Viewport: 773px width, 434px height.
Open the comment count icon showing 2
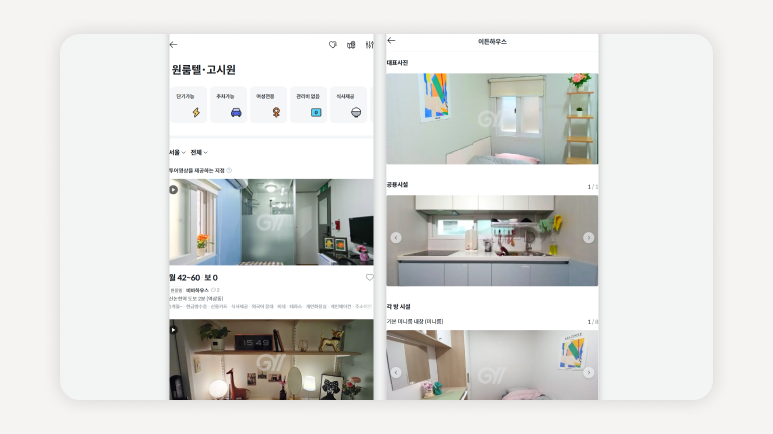(215, 290)
